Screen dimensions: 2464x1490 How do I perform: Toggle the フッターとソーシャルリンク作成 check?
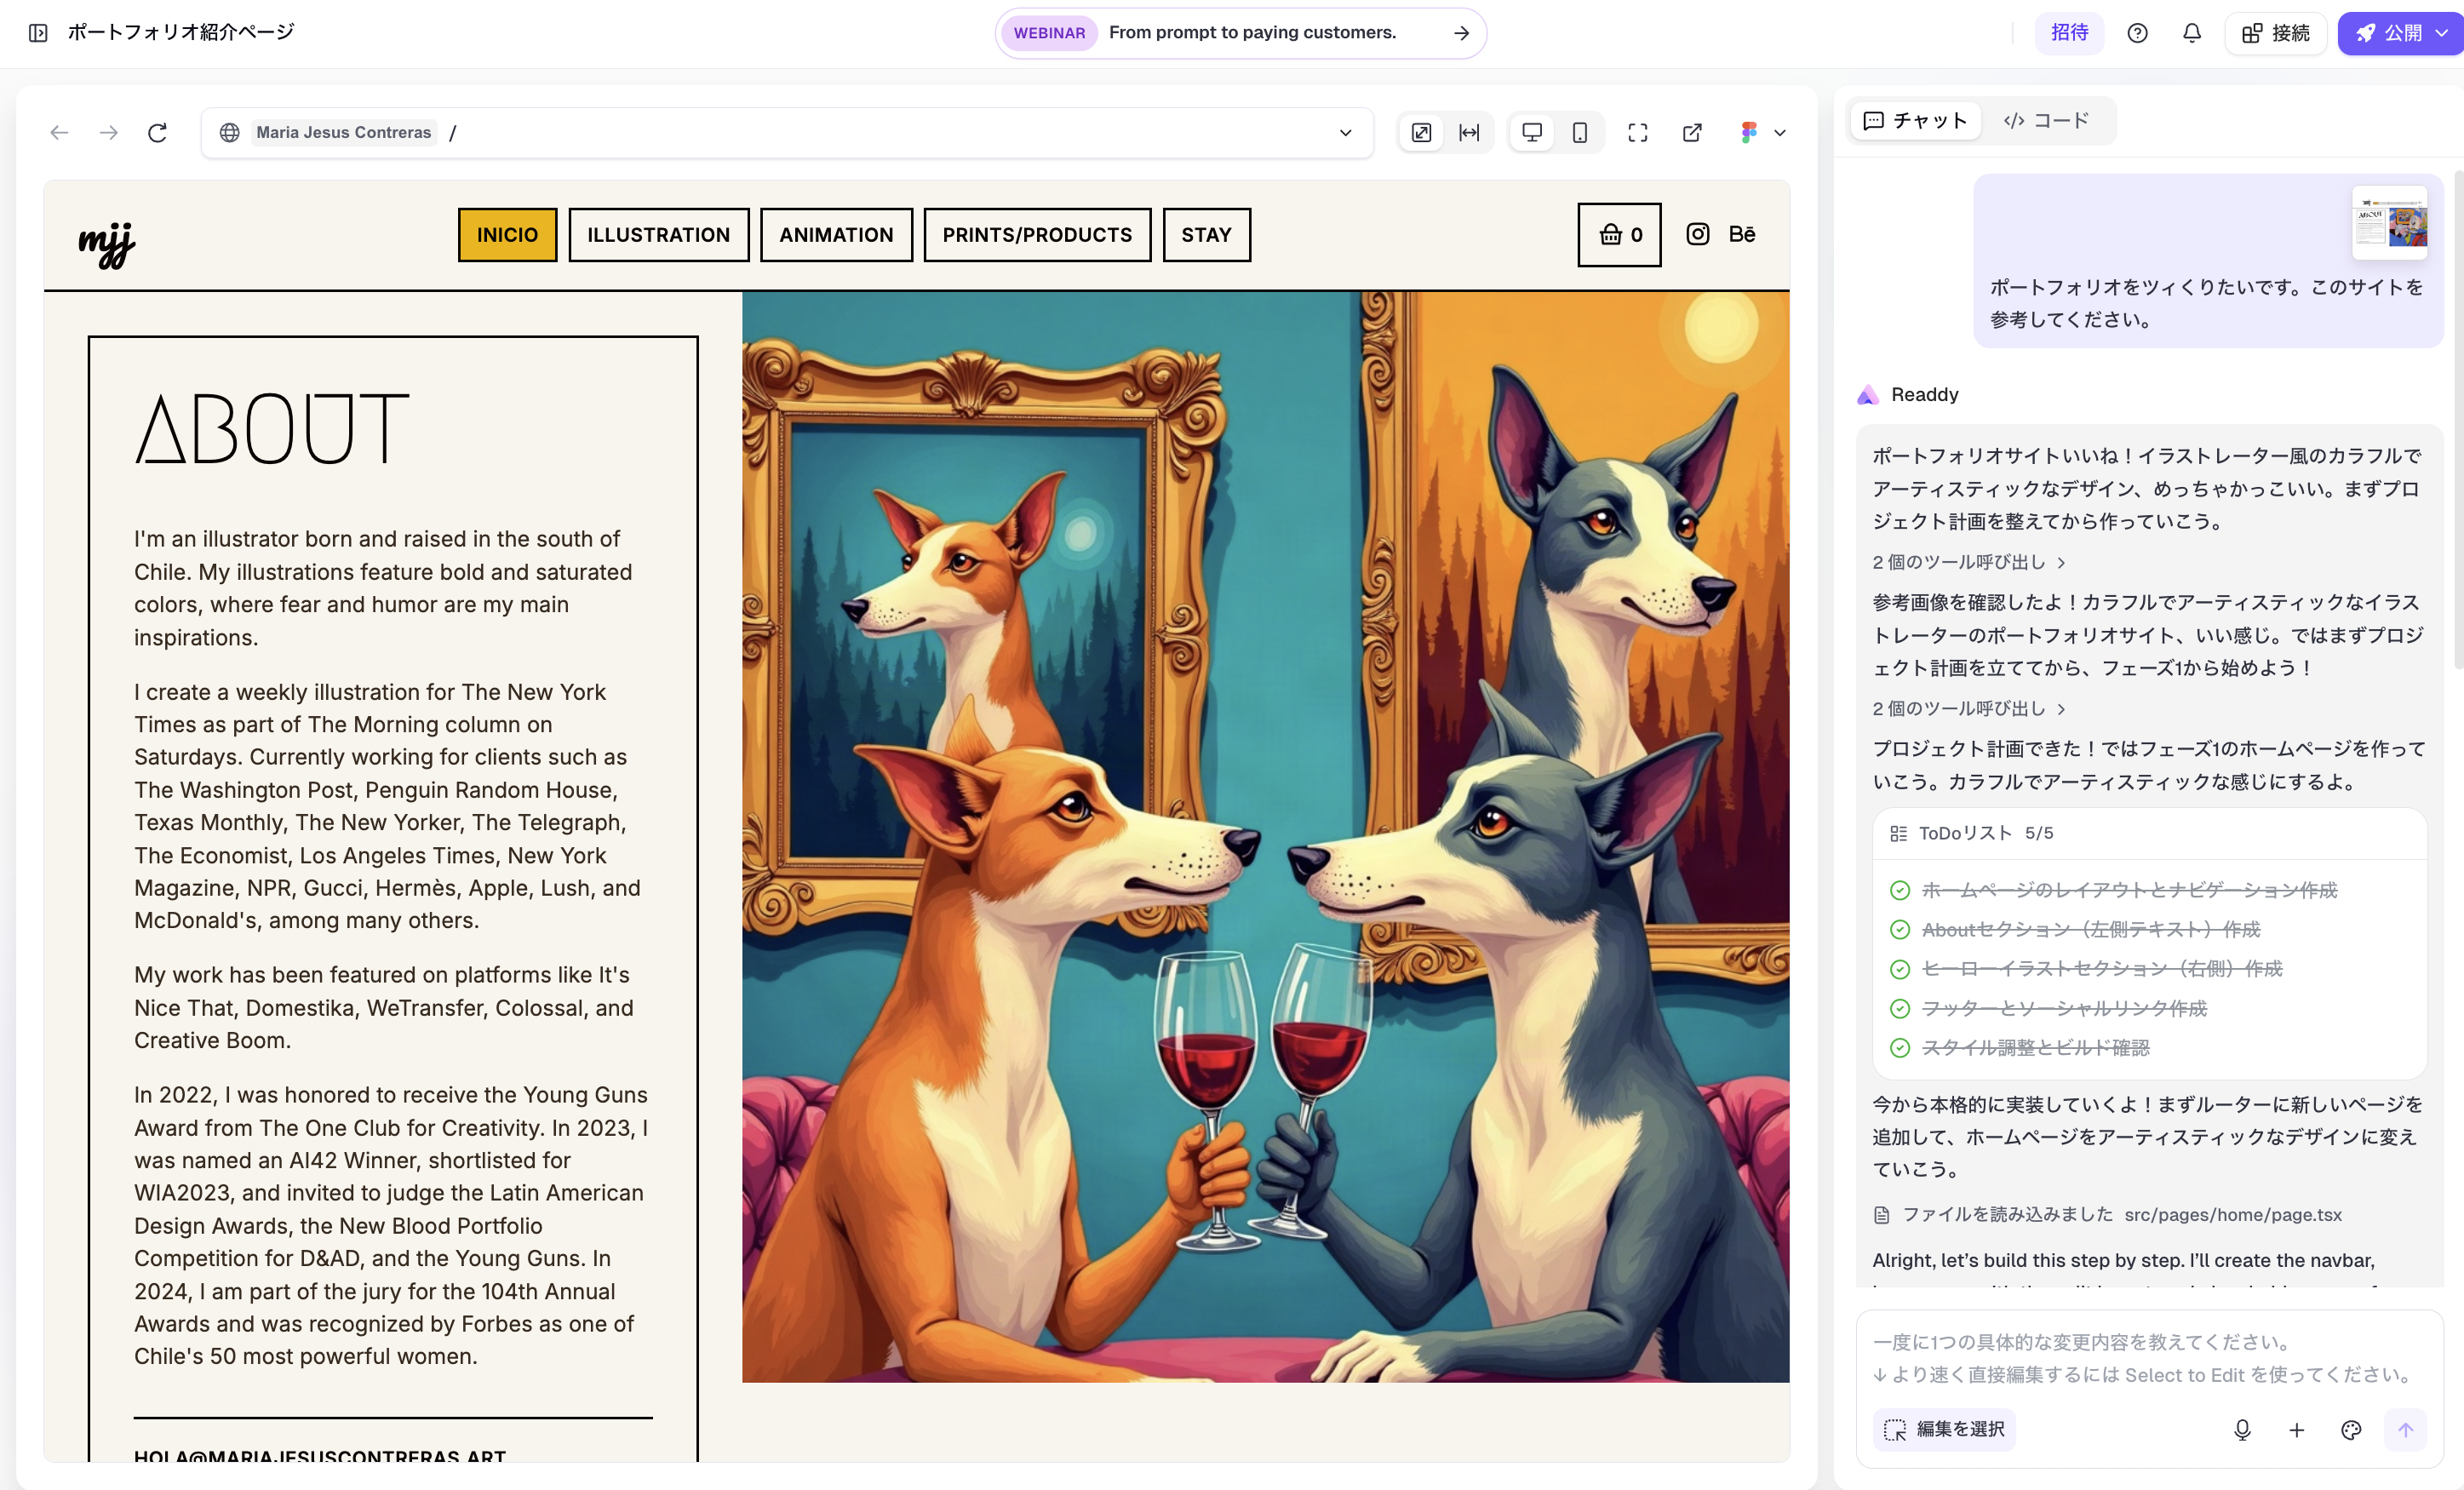(1899, 1009)
